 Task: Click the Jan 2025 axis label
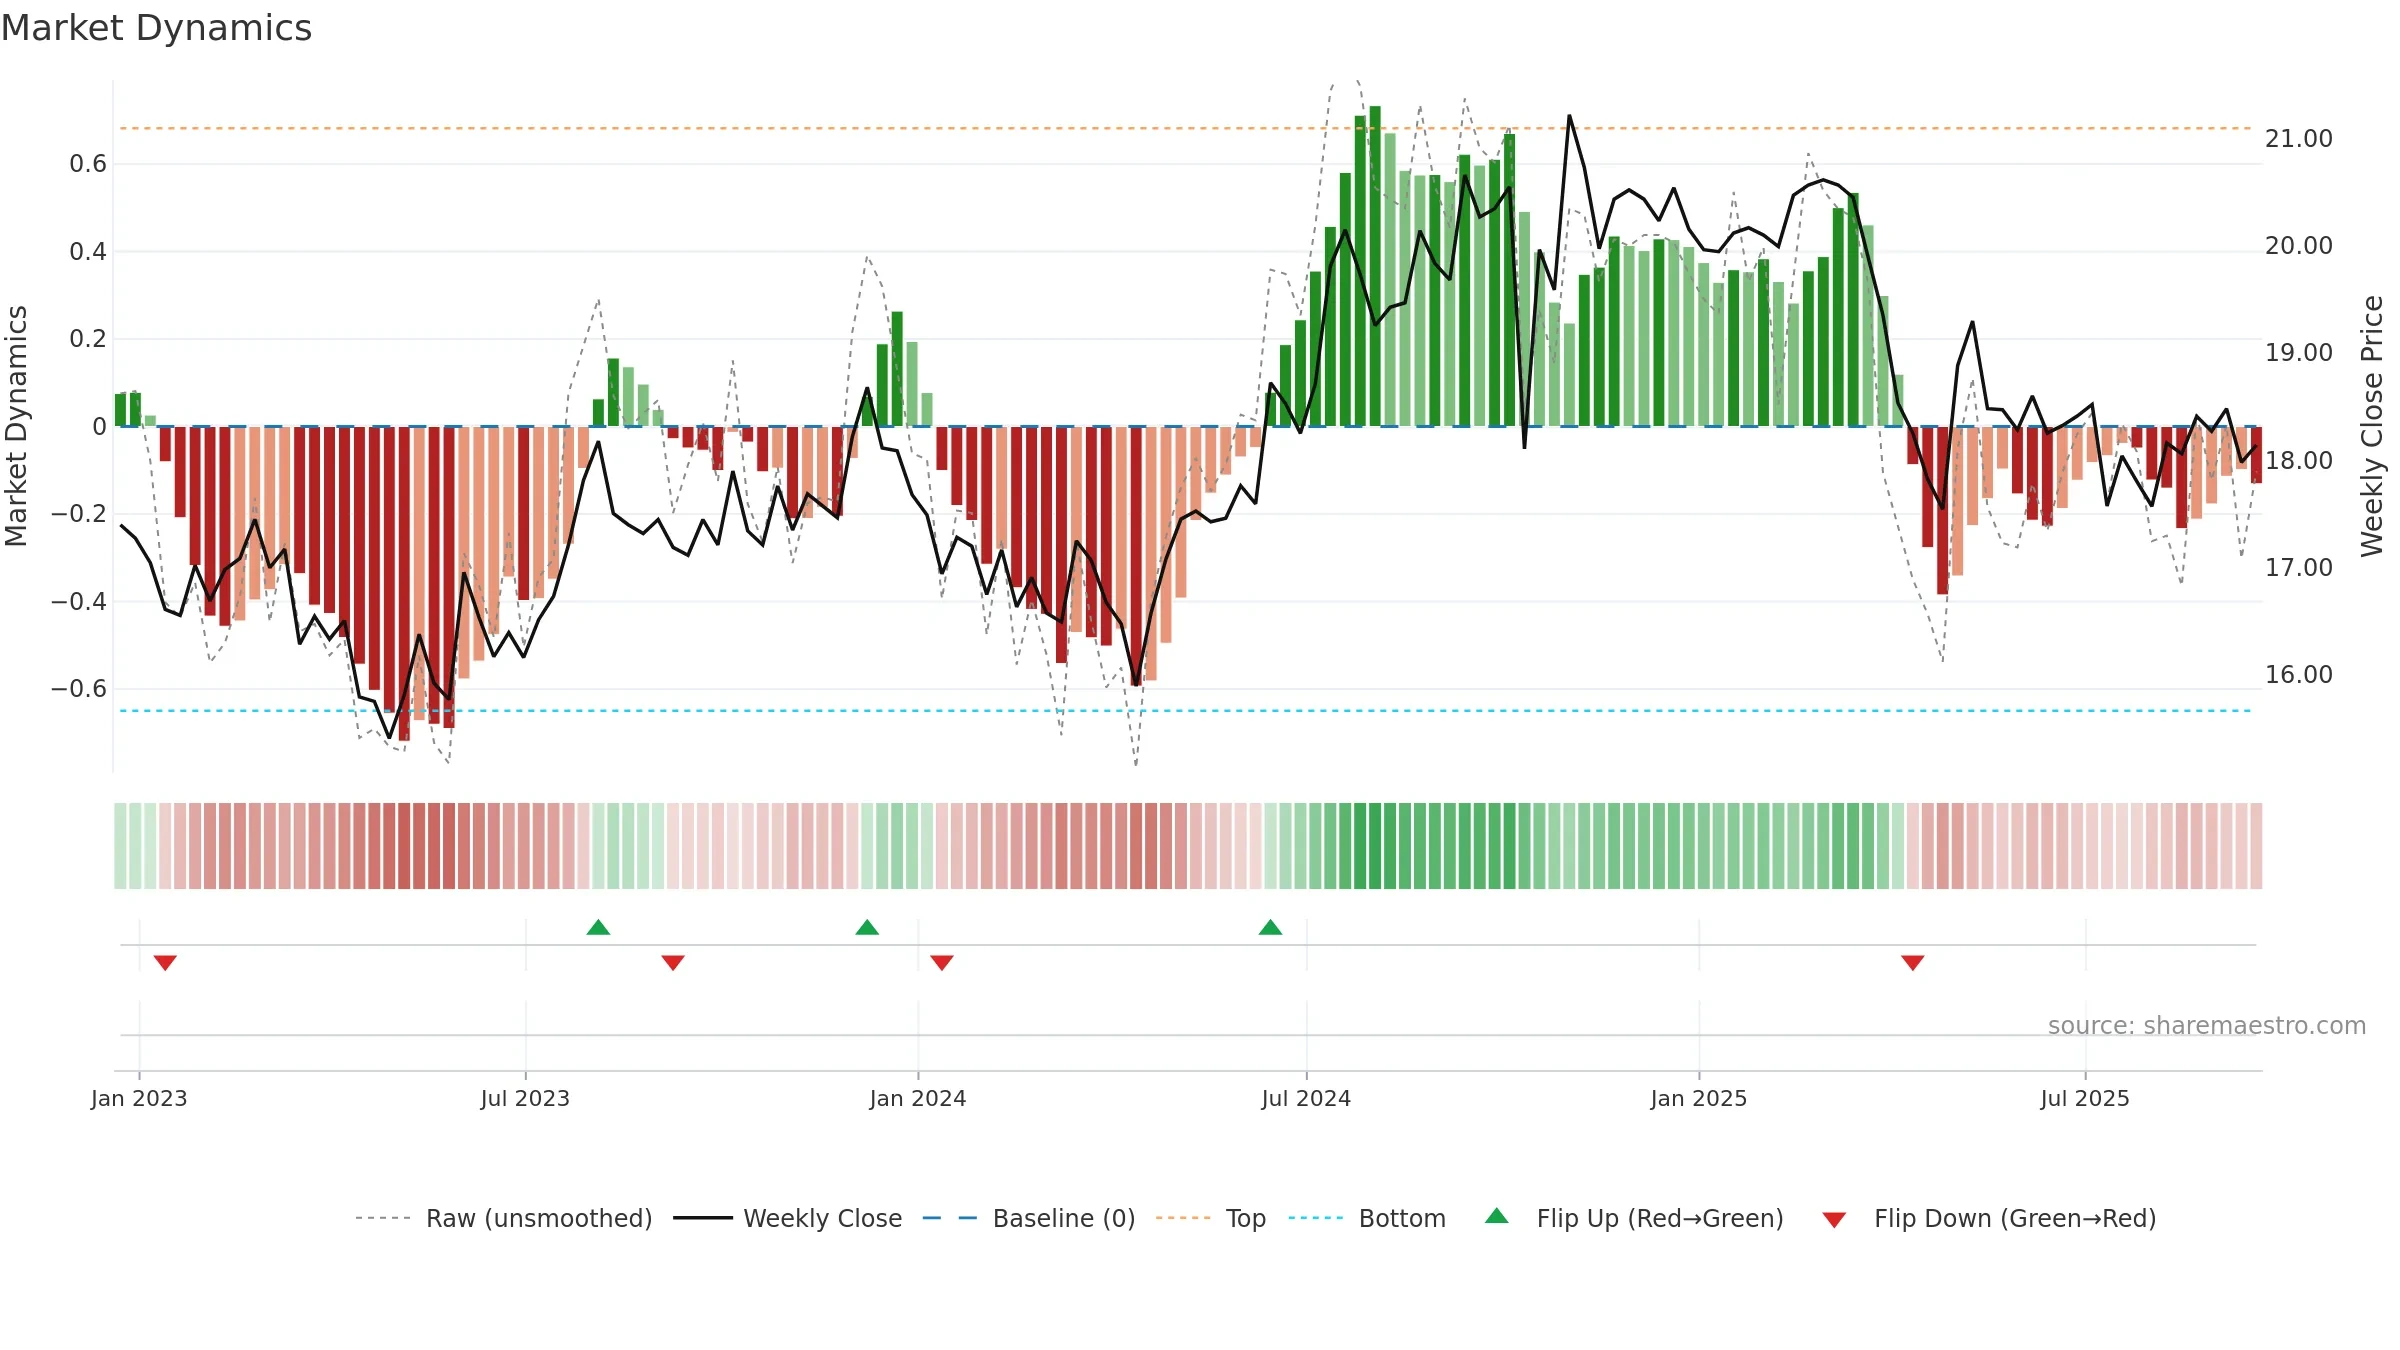click(1699, 1098)
